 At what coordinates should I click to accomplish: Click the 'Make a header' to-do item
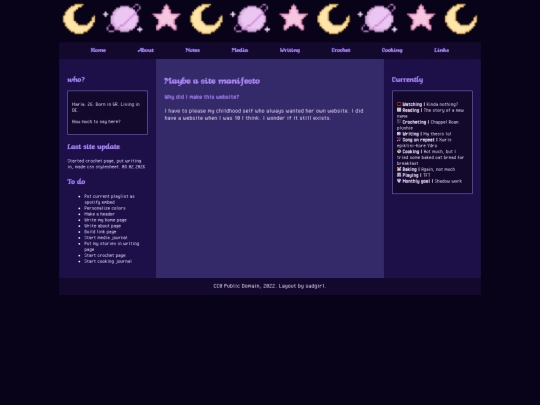click(x=99, y=214)
